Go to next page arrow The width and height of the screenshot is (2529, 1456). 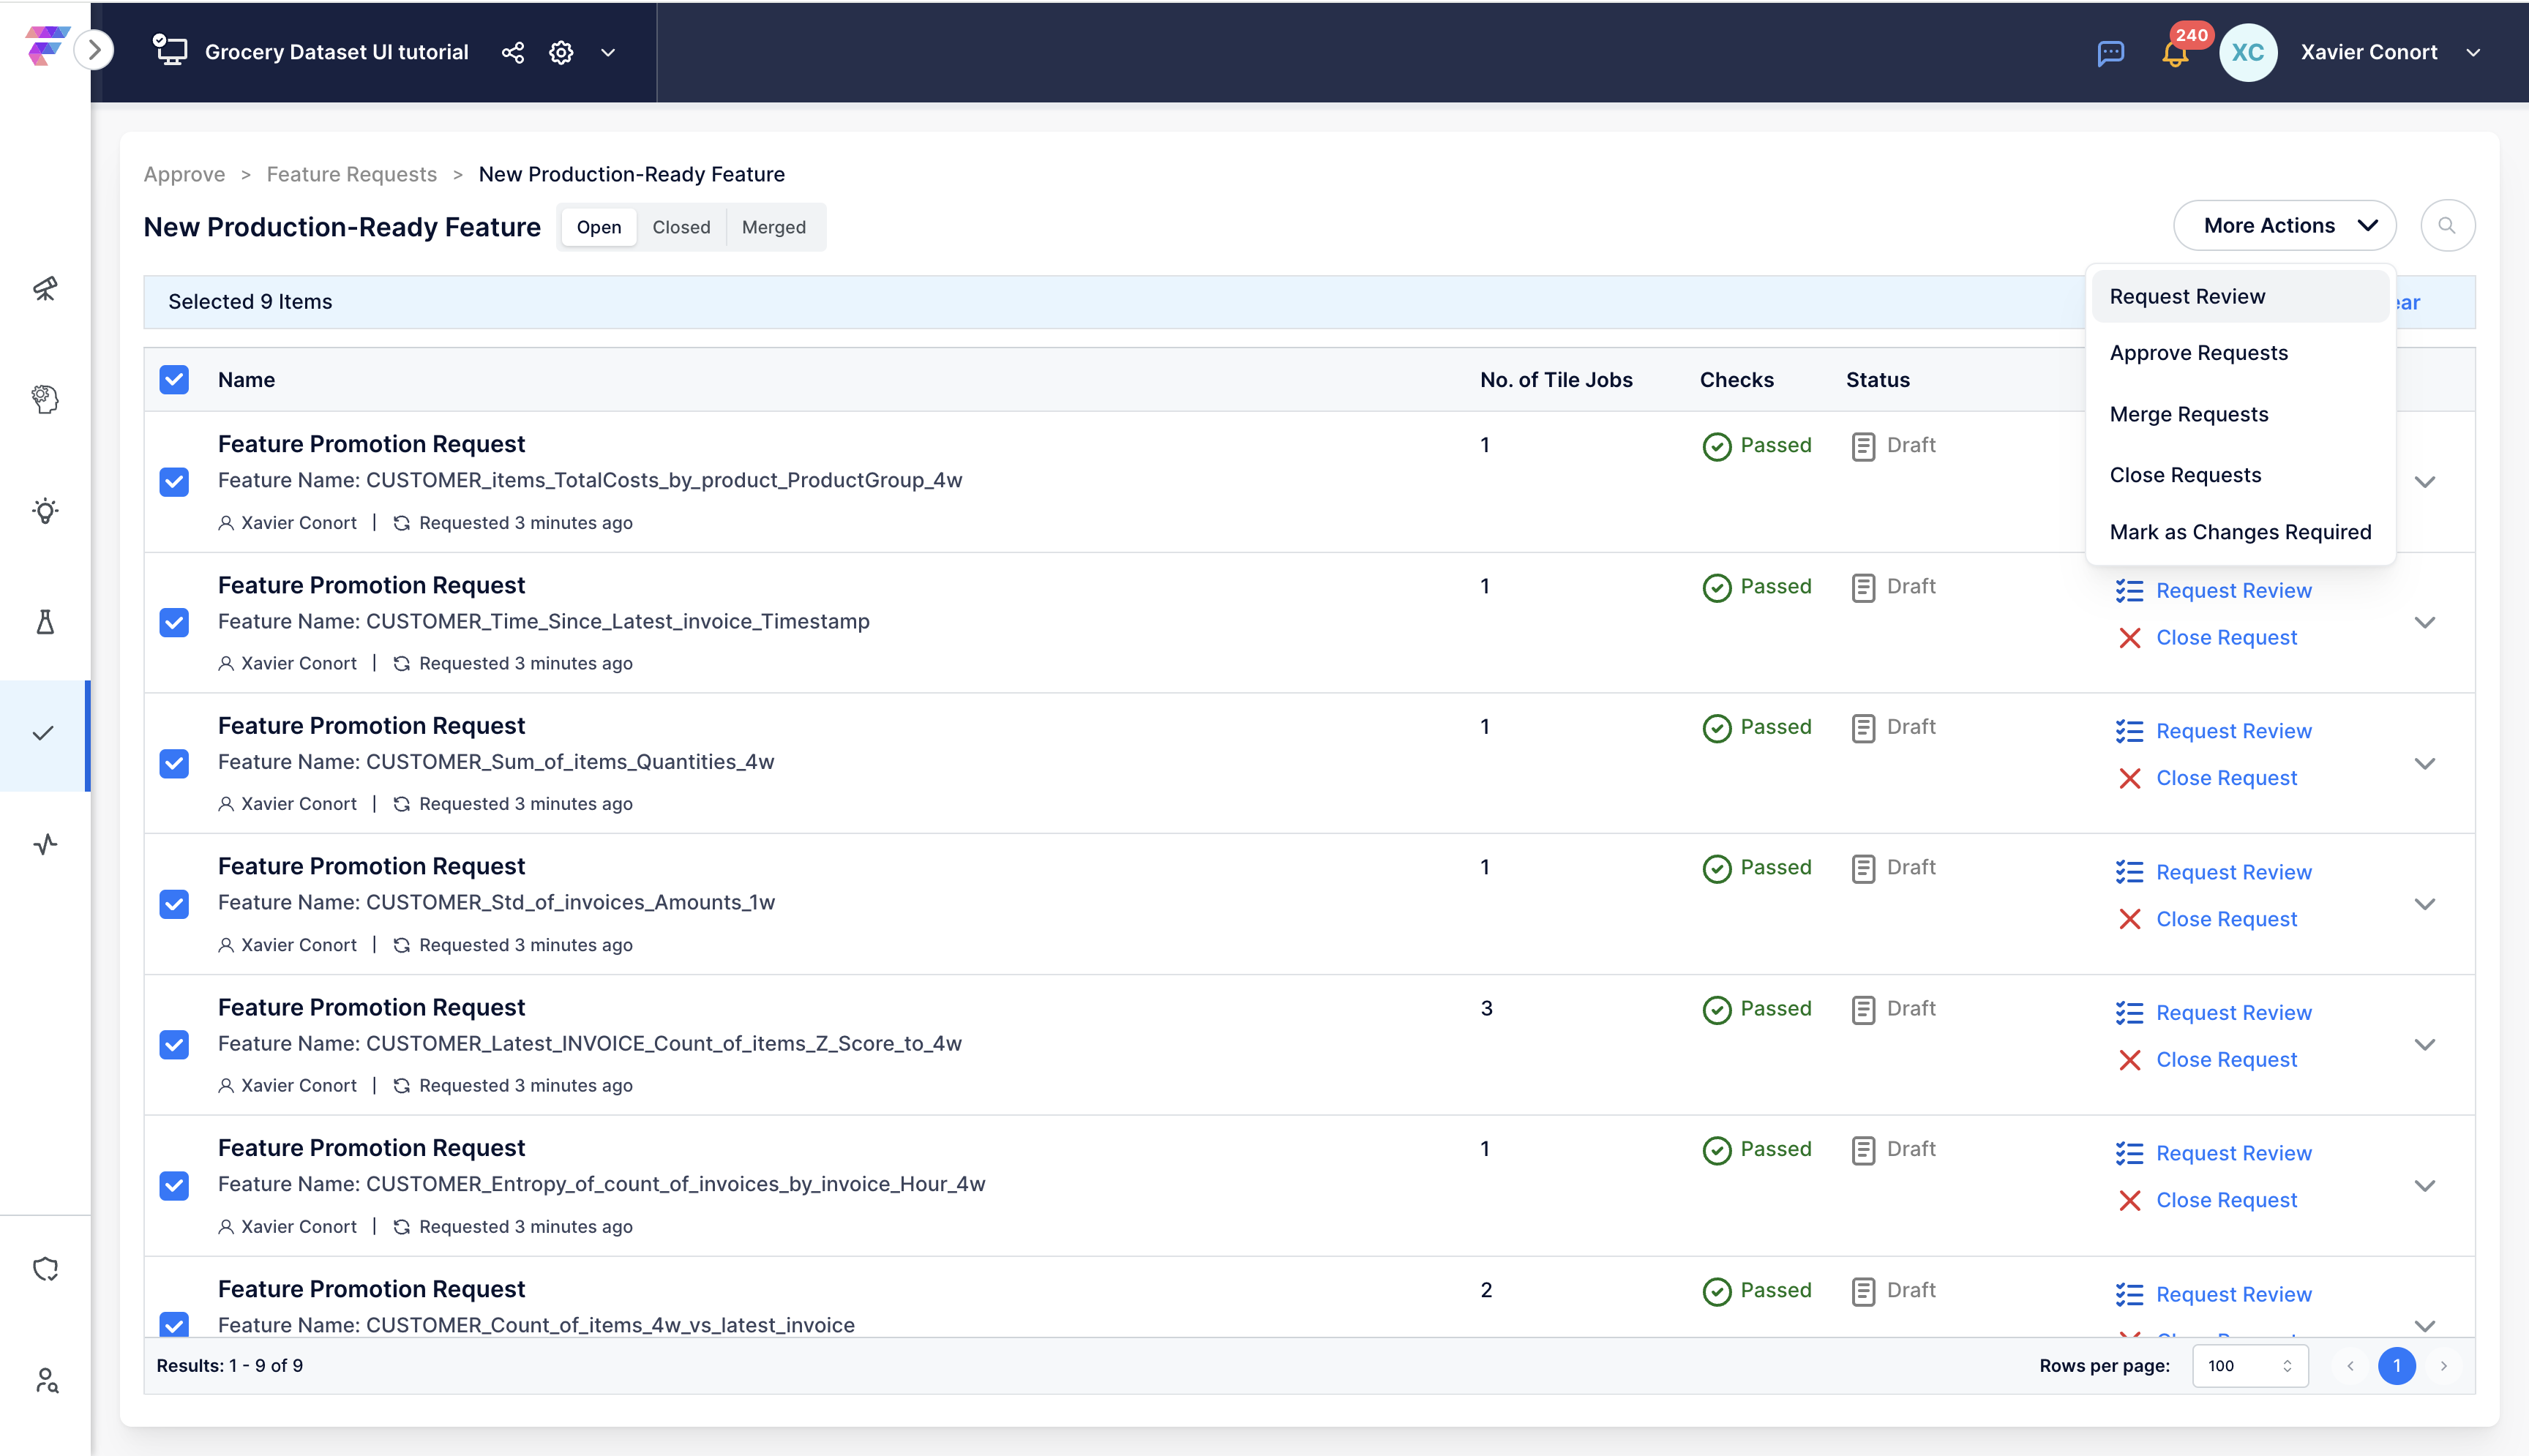click(2443, 1365)
